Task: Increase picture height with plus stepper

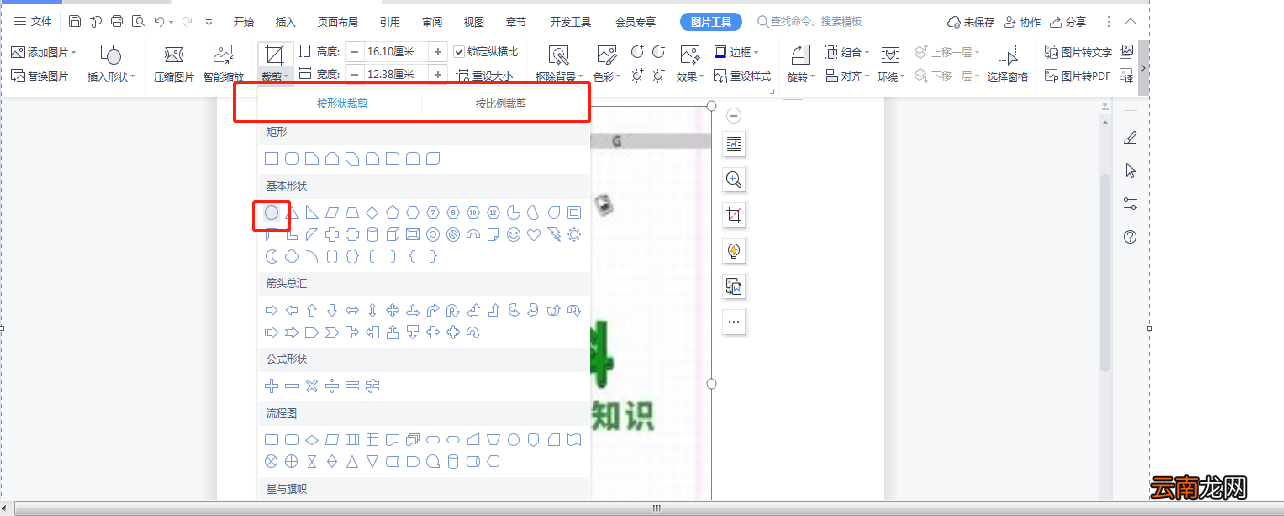Action: 438,50
